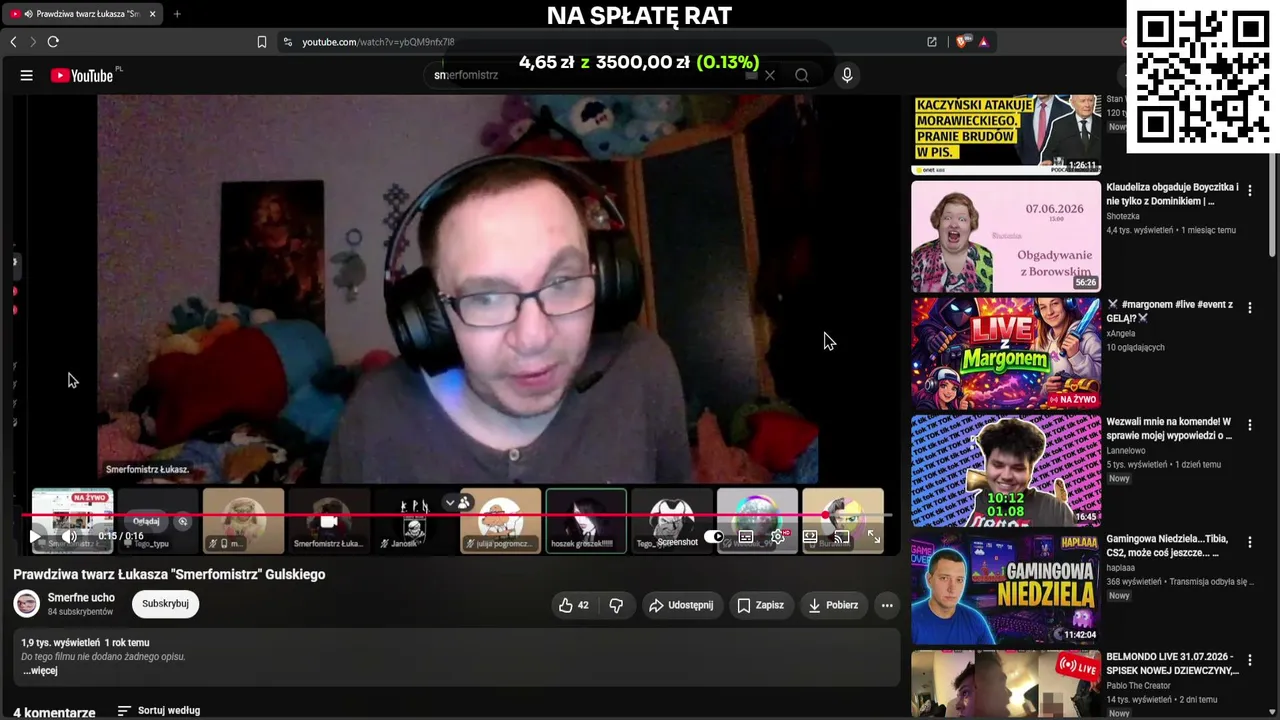
Task: Open the Live z Margonem stream thumbnail
Action: (x=1006, y=354)
